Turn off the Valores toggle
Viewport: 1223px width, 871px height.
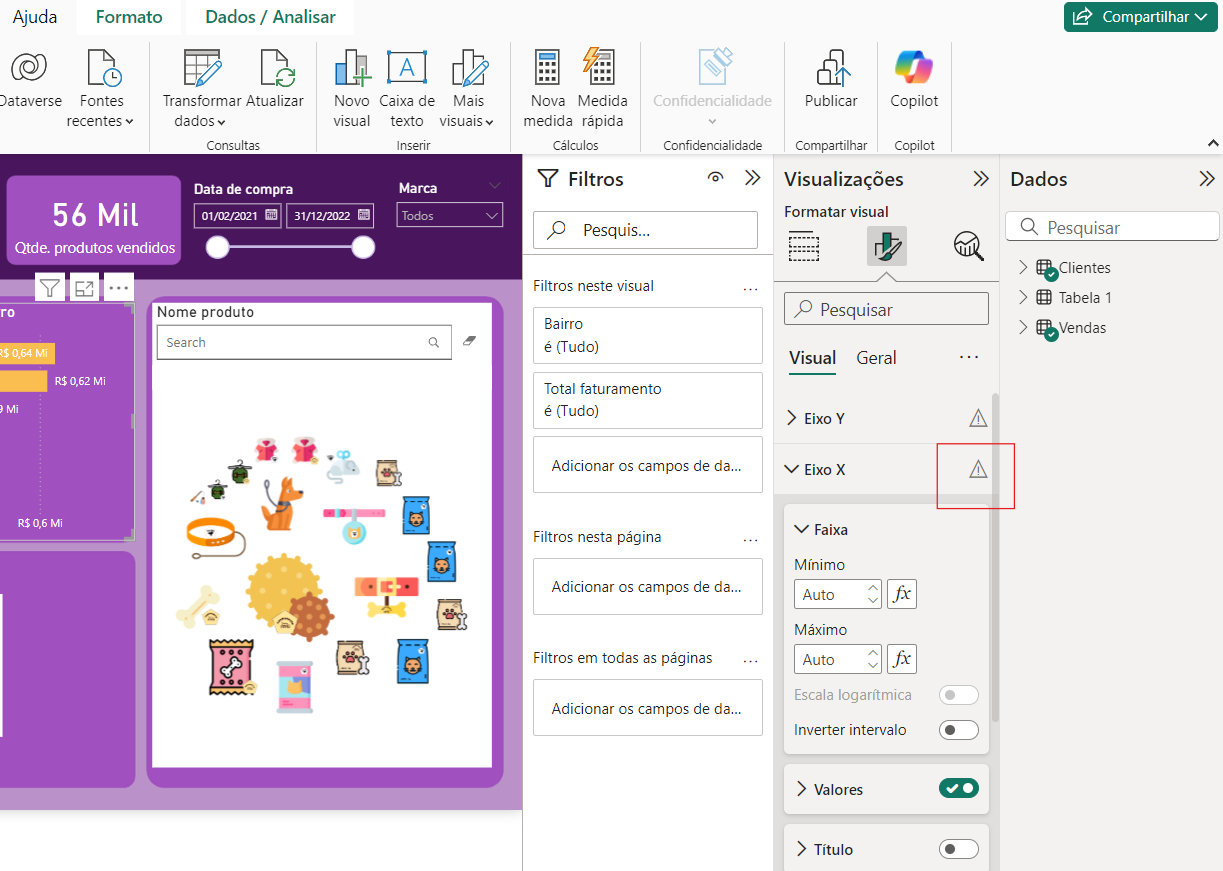[x=958, y=789]
